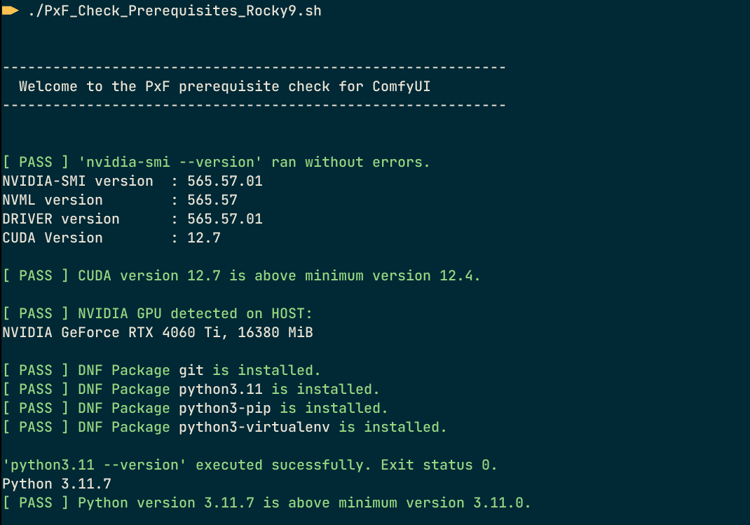Click the DRIVER version line
The height and width of the screenshot is (525, 750).
pyautogui.click(x=132, y=219)
